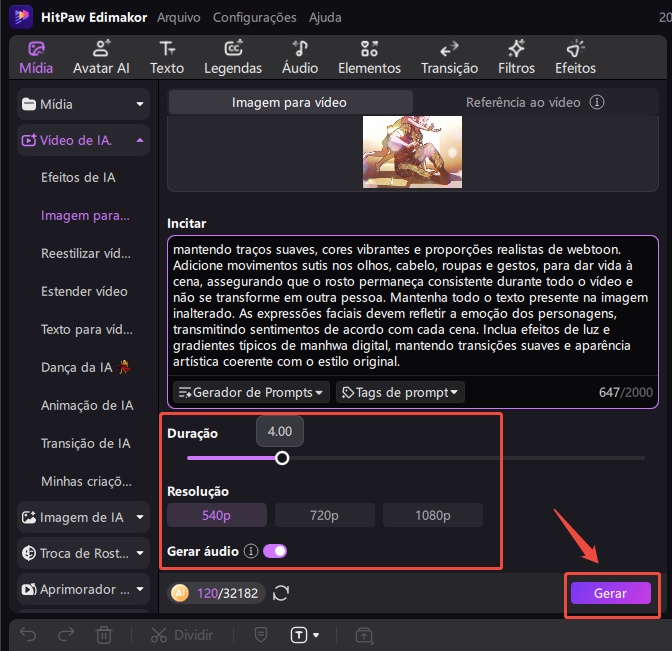Select Reestilizar víd... in the sidebar
This screenshot has height=651, width=672.
[86, 253]
